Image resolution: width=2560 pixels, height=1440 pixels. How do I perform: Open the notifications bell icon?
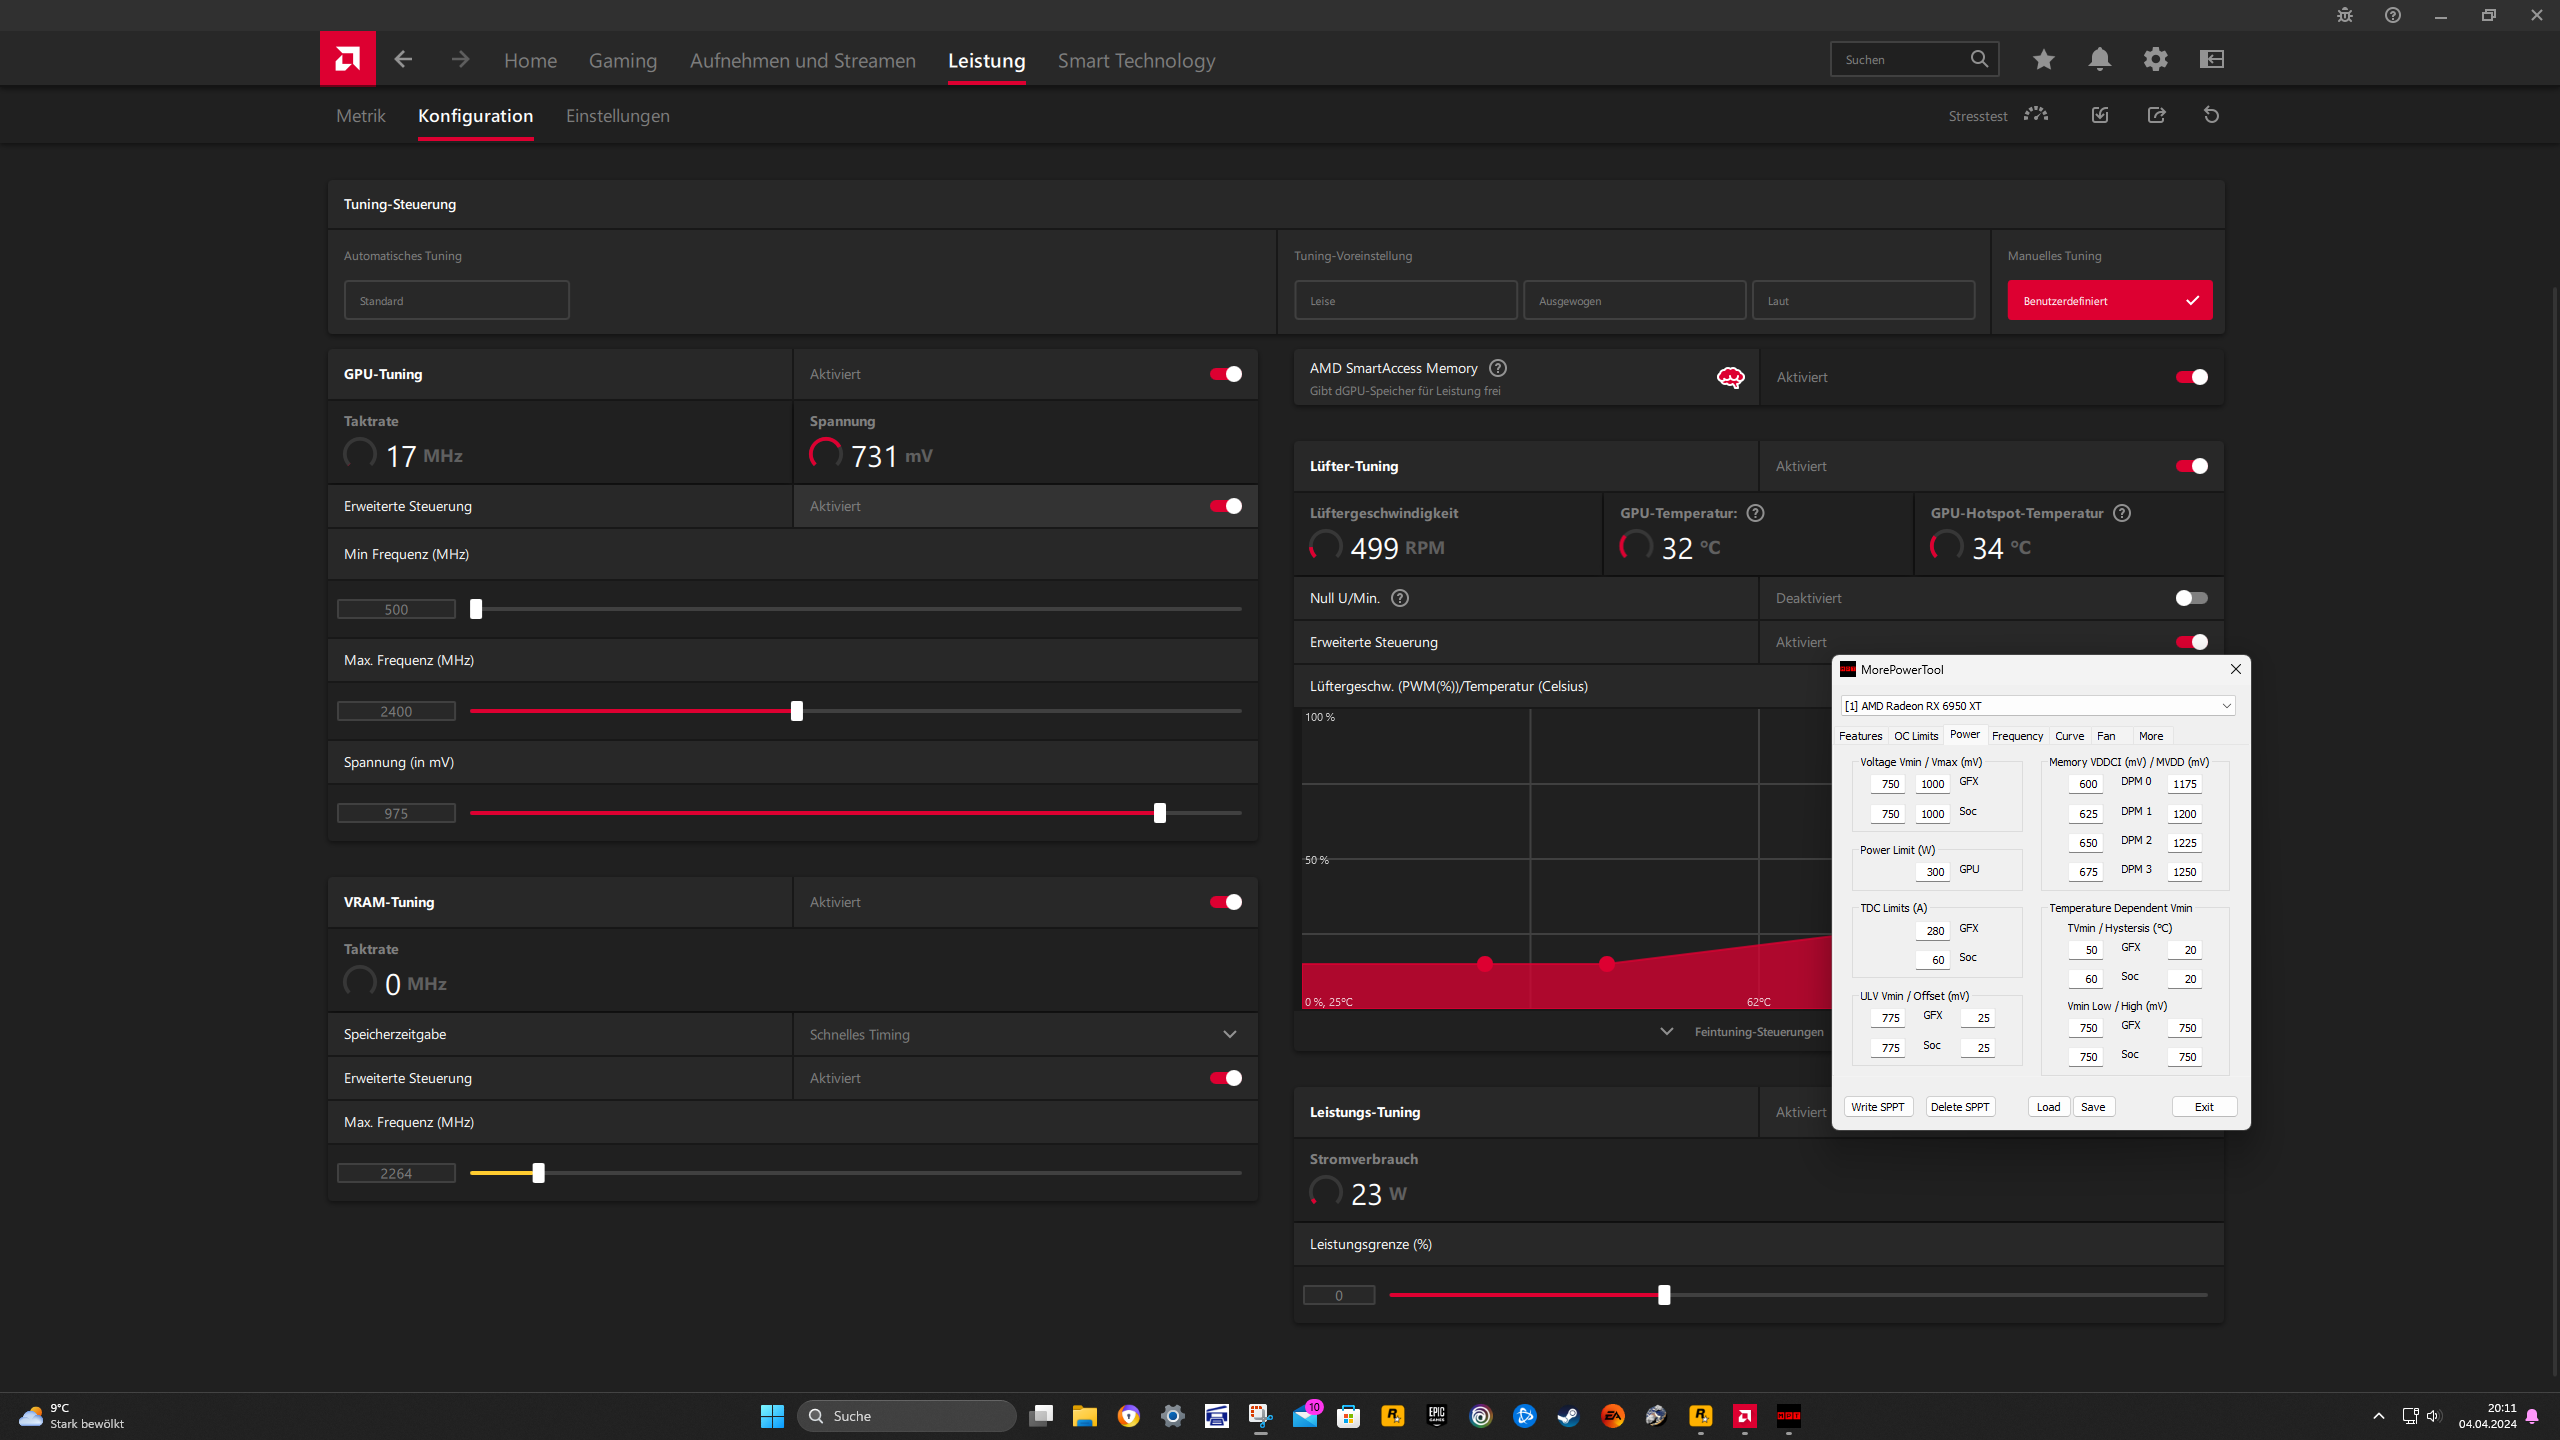(2099, 60)
